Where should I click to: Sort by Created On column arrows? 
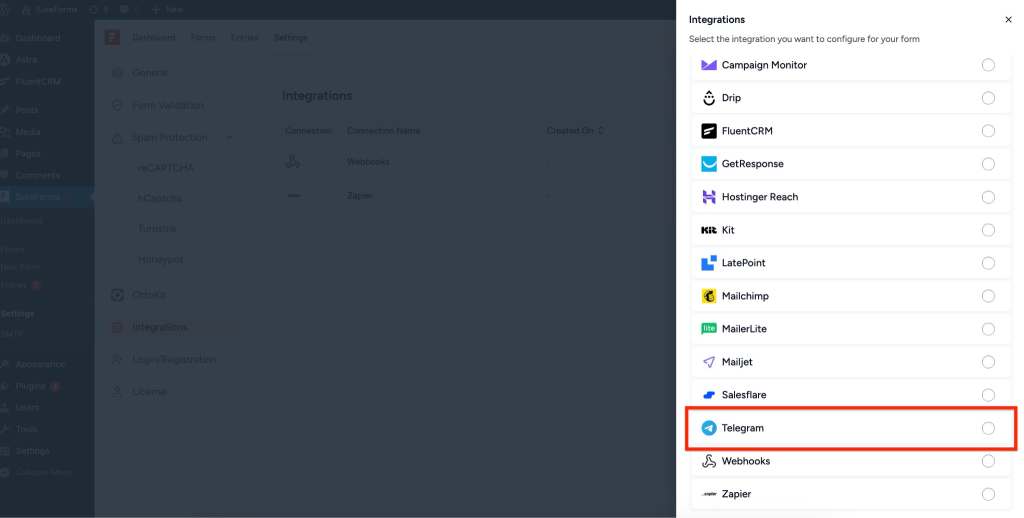pos(601,131)
